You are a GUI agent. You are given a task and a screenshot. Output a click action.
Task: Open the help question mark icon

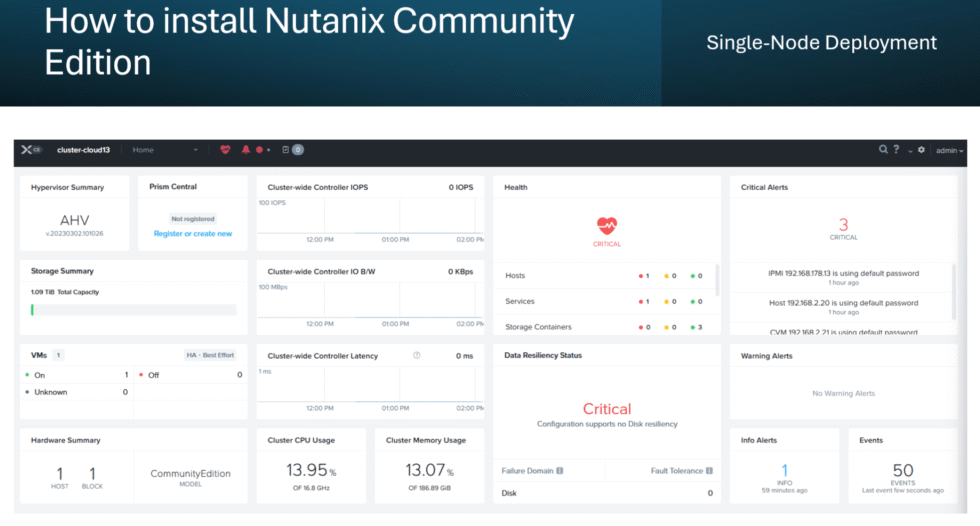pyautogui.click(x=896, y=149)
